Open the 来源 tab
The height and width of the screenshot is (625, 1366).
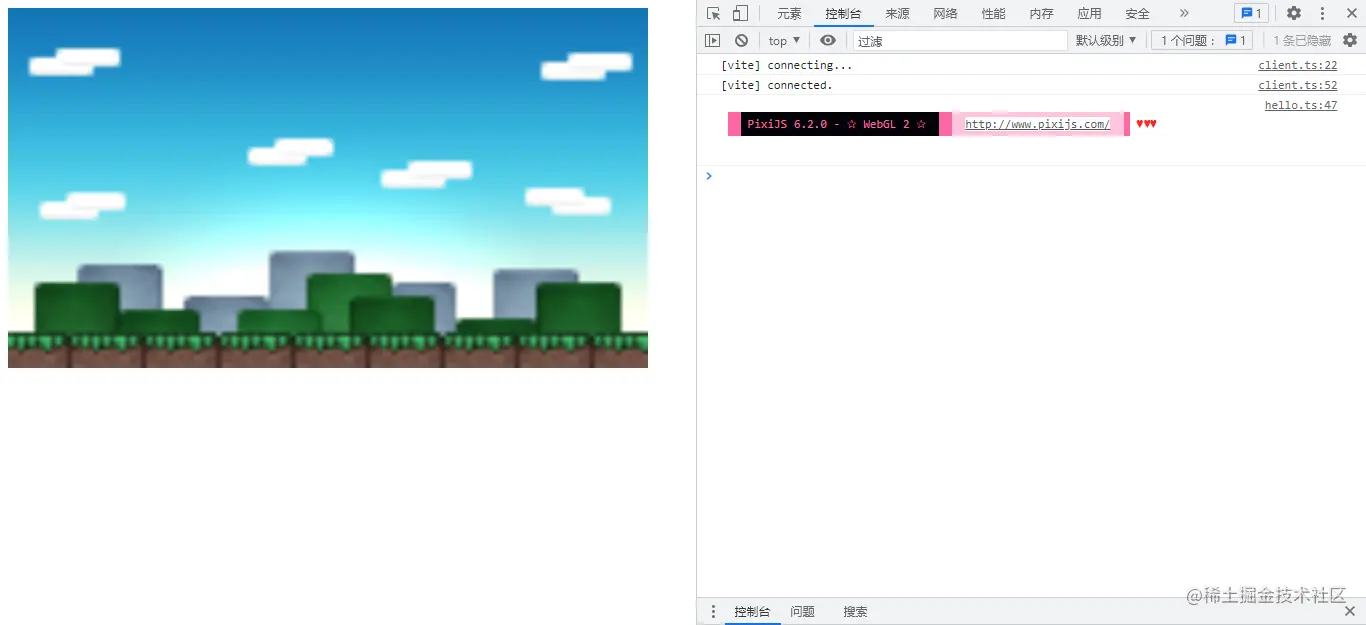[897, 13]
